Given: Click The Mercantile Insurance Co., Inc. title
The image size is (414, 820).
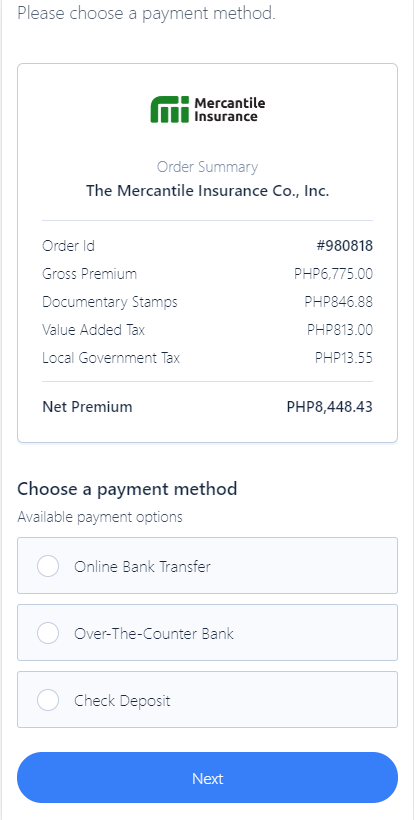Looking at the screenshot, I should [x=208, y=191].
